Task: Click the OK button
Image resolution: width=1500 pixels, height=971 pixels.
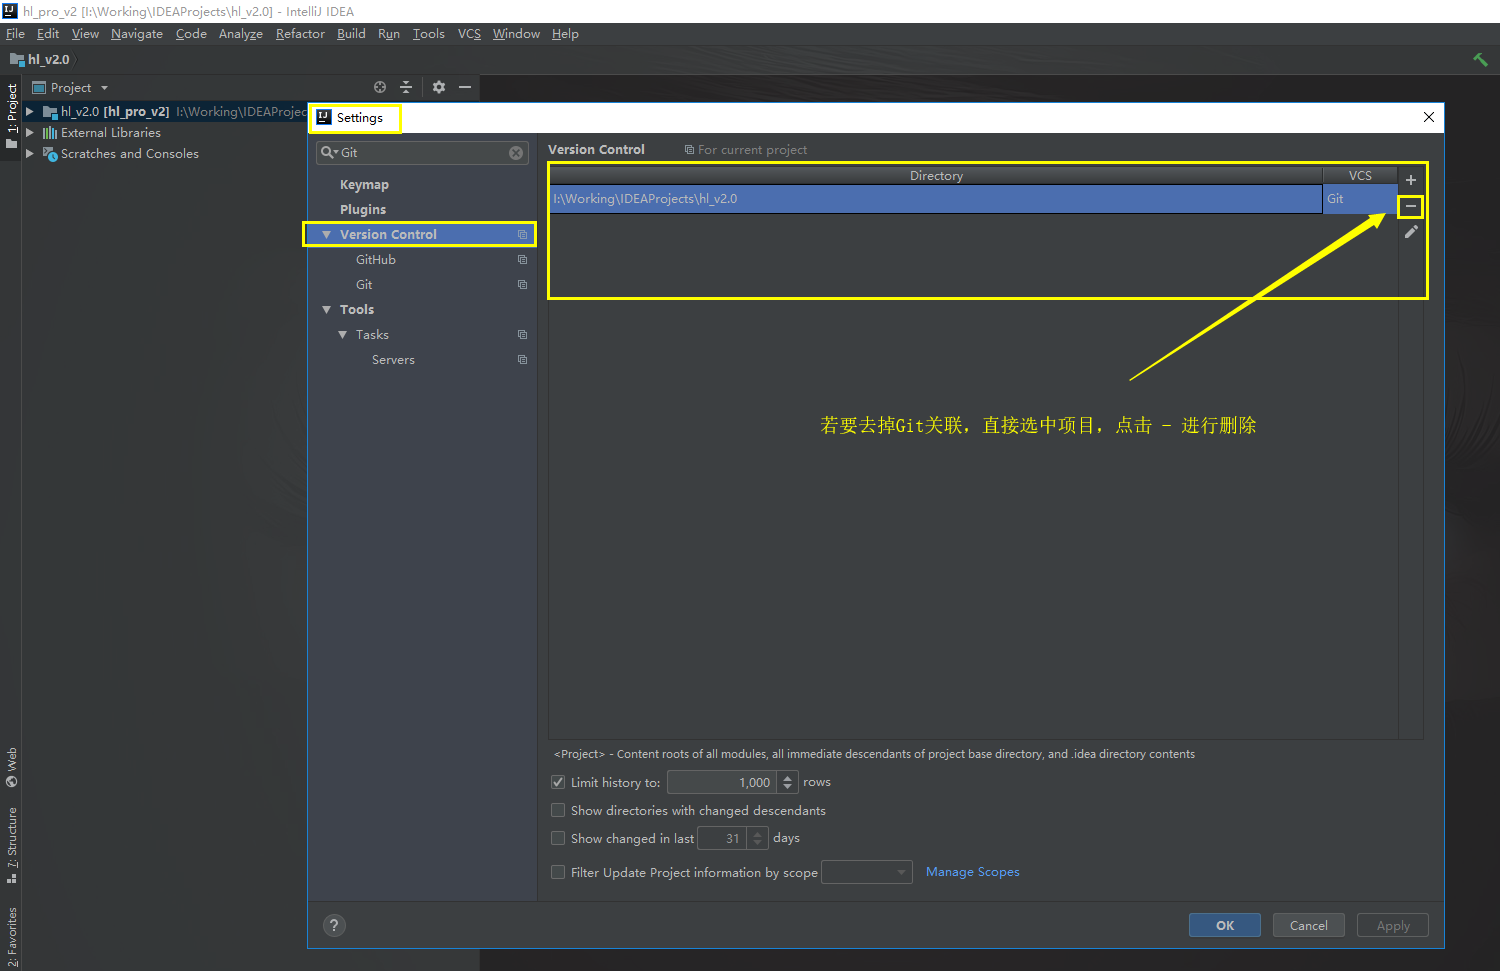Action: click(x=1225, y=925)
